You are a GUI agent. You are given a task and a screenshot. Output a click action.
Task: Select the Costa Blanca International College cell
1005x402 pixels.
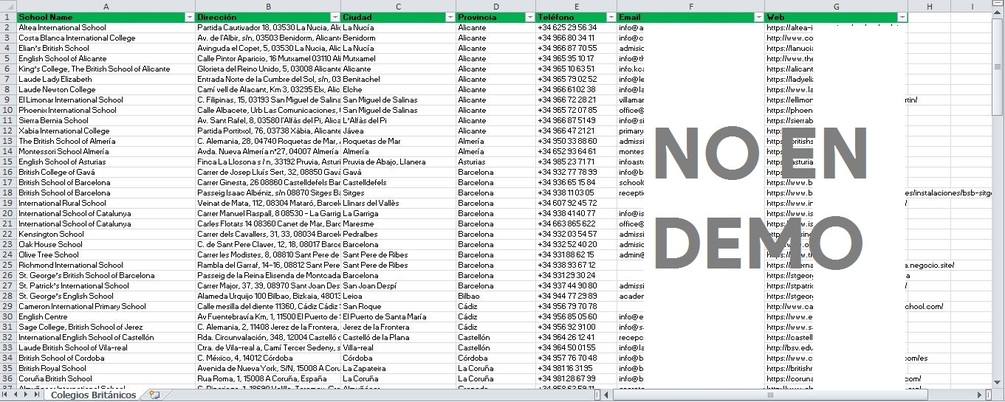click(106, 38)
